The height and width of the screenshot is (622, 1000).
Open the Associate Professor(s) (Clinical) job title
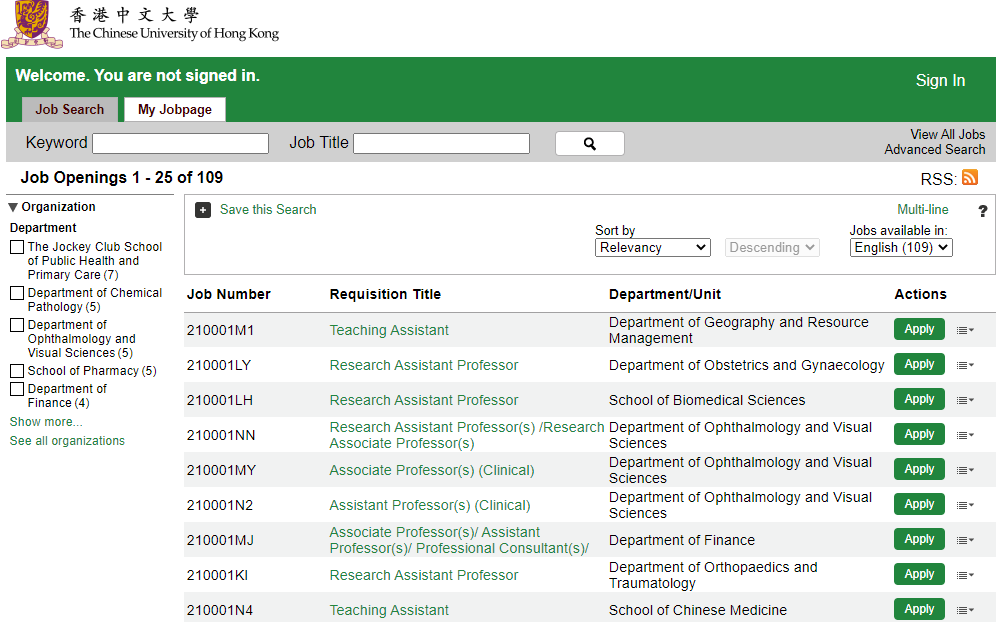coord(432,470)
